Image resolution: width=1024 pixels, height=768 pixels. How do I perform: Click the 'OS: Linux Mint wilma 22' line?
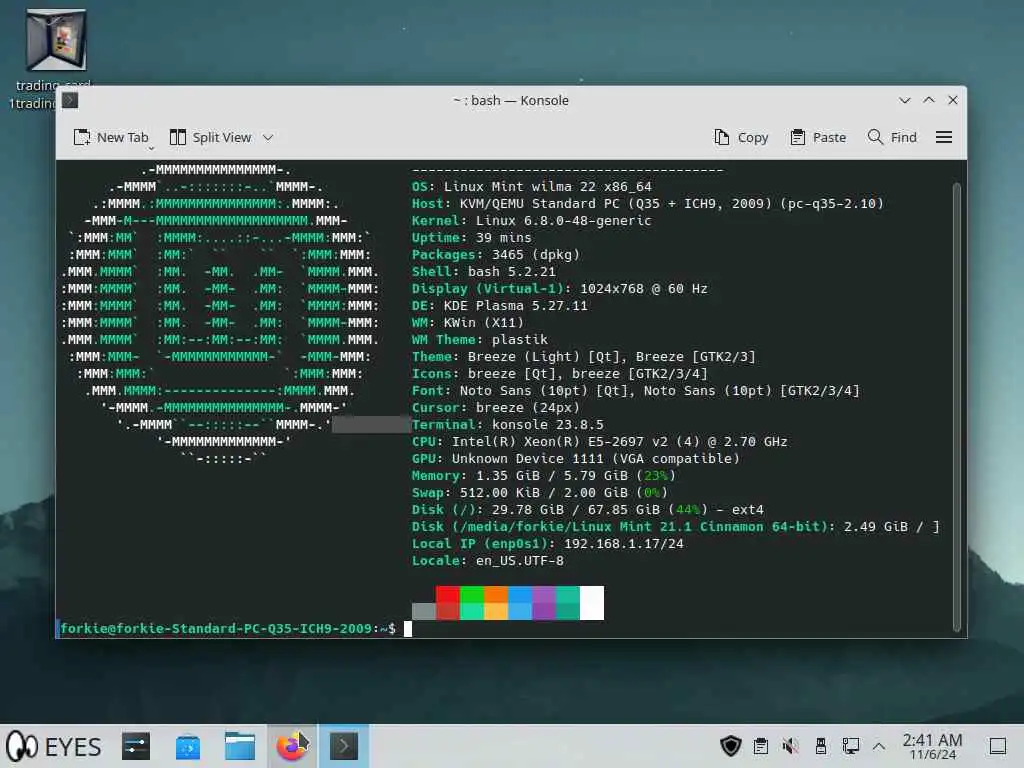[x=531, y=187]
